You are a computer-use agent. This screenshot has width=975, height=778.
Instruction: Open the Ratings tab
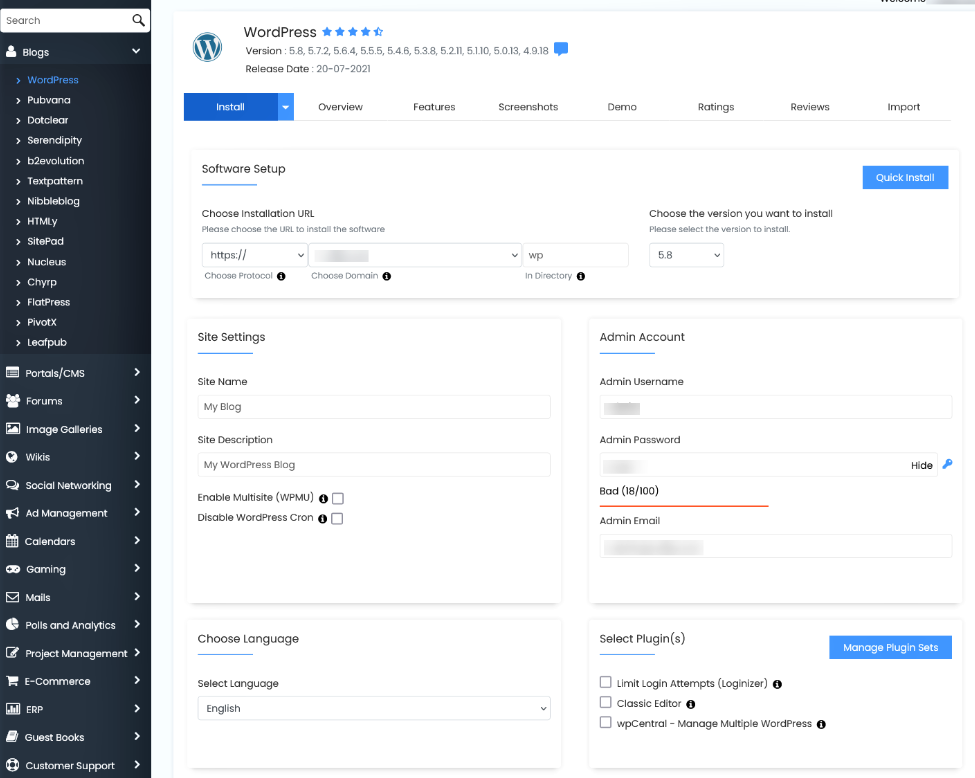pos(716,107)
